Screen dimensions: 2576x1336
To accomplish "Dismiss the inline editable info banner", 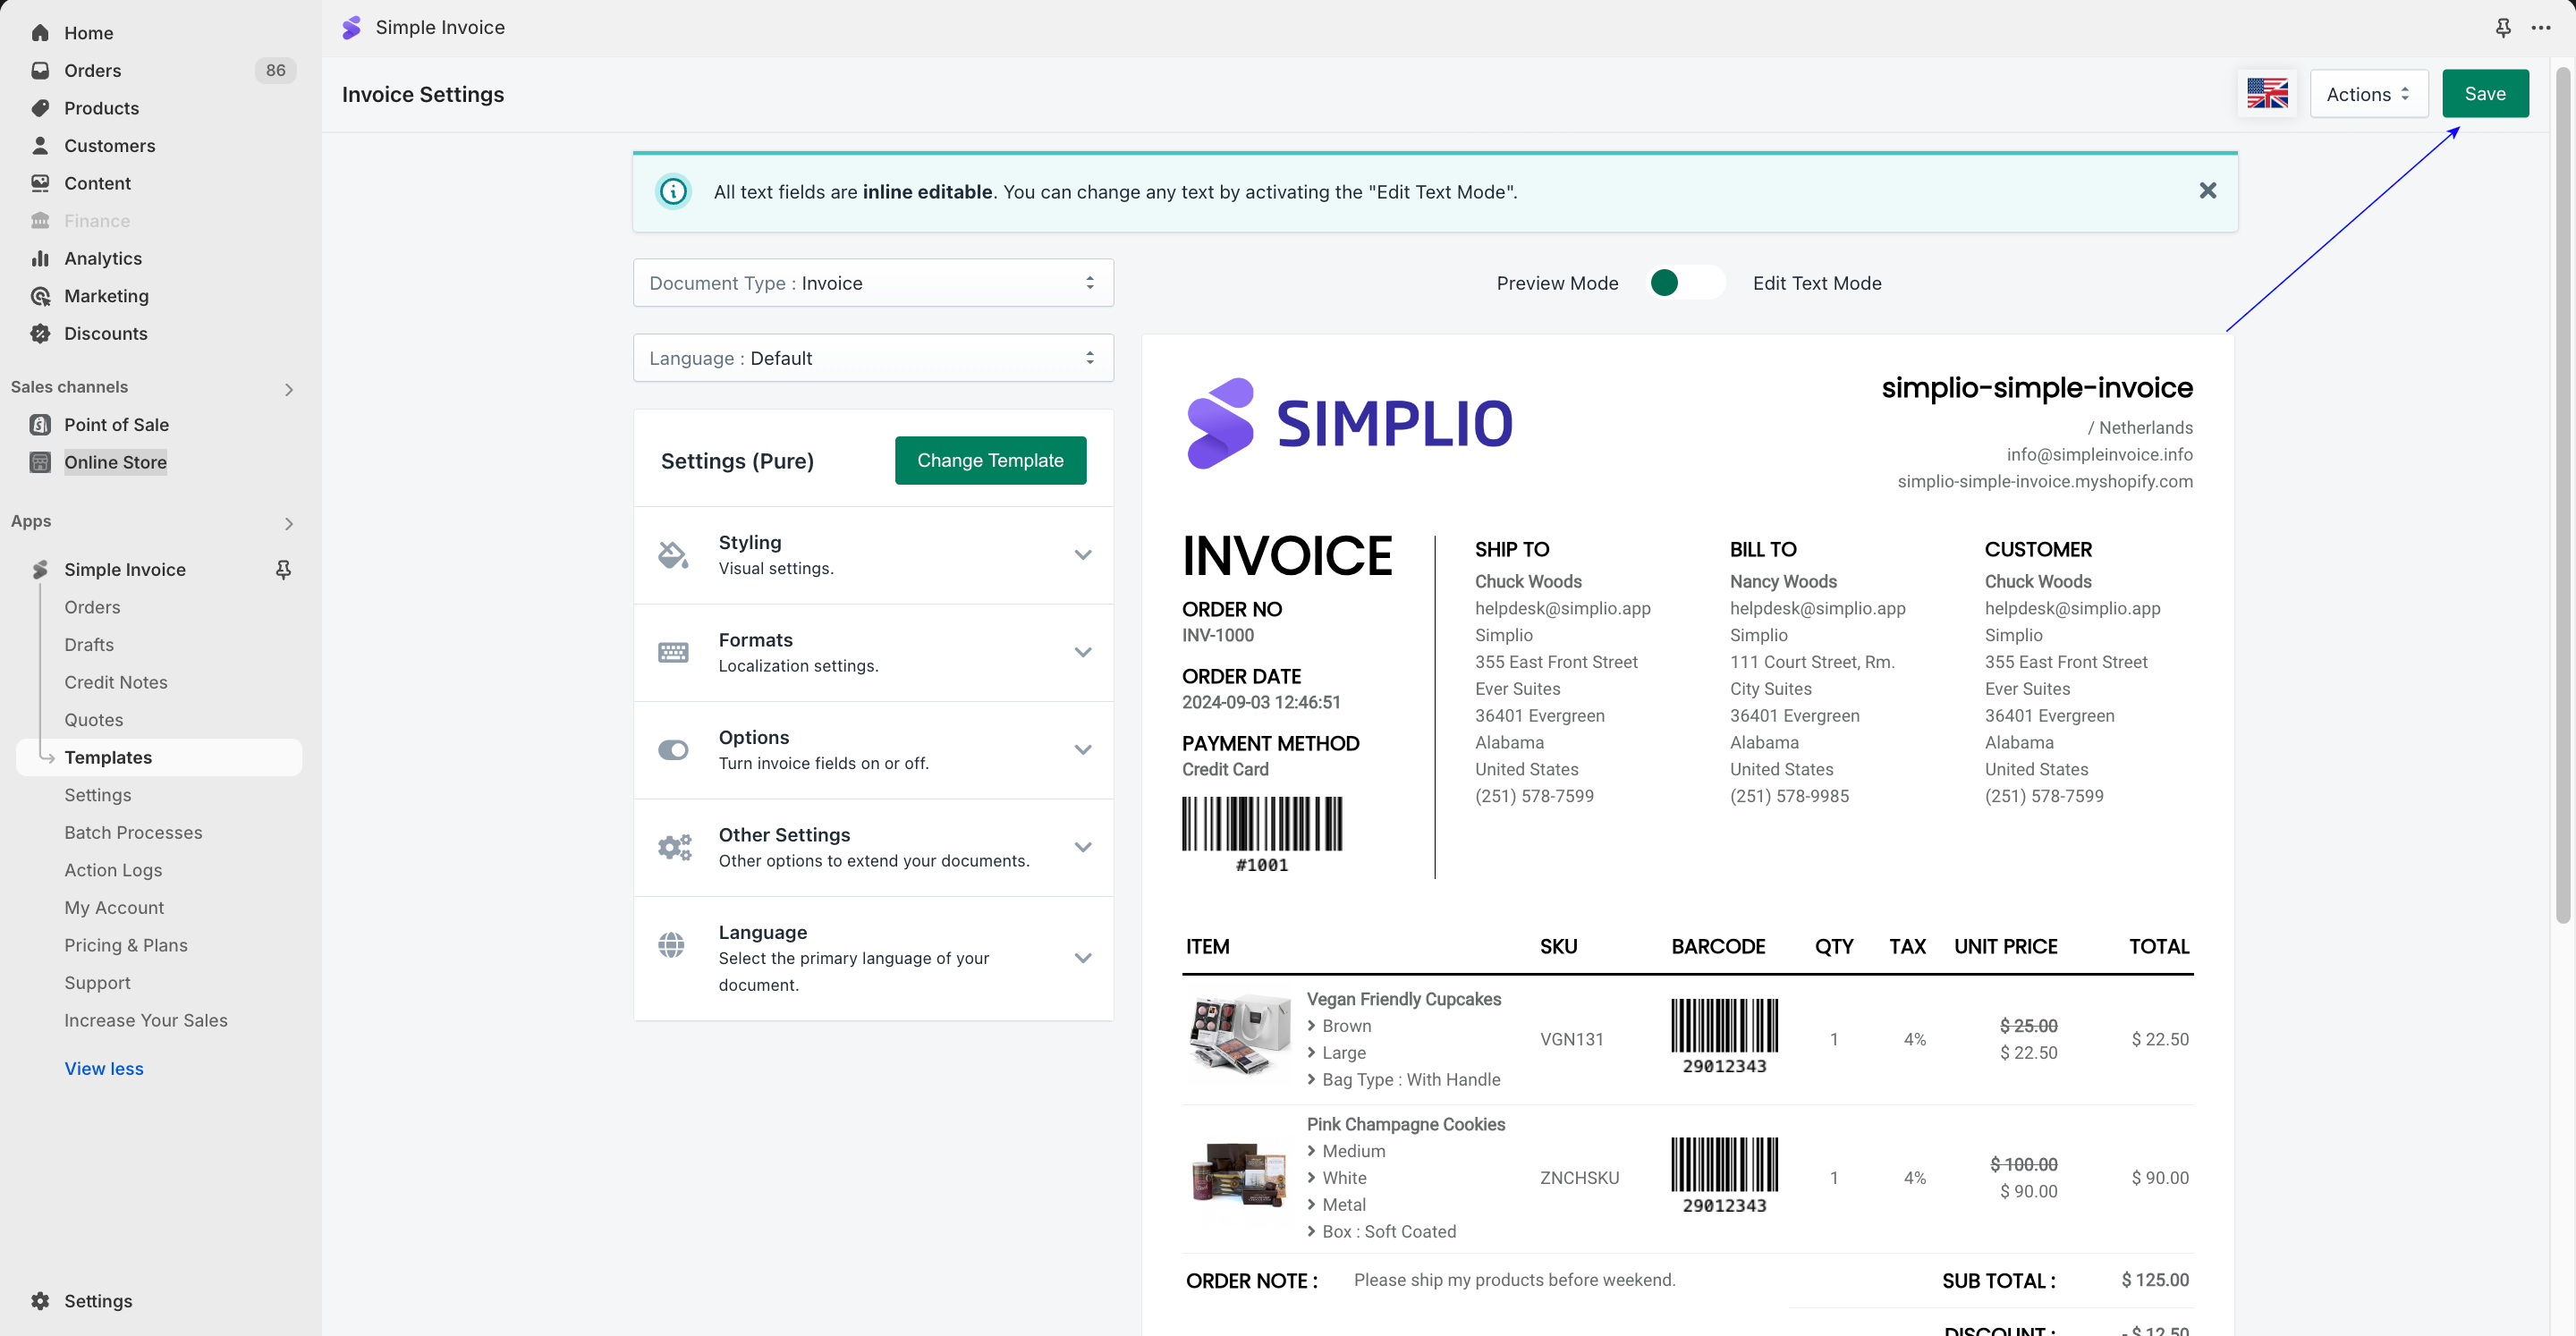I will pyautogui.click(x=2207, y=191).
